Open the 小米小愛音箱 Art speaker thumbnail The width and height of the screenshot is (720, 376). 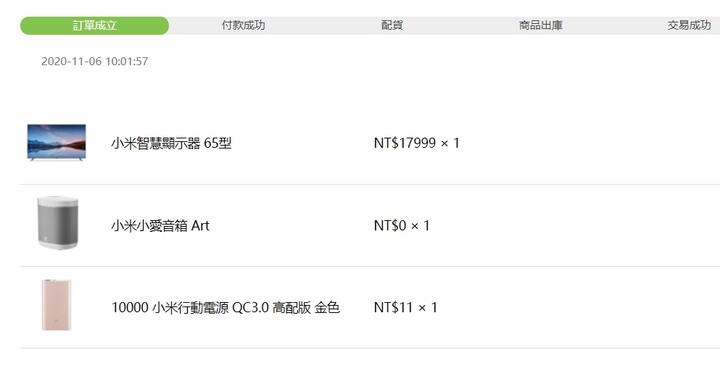pos(57,223)
